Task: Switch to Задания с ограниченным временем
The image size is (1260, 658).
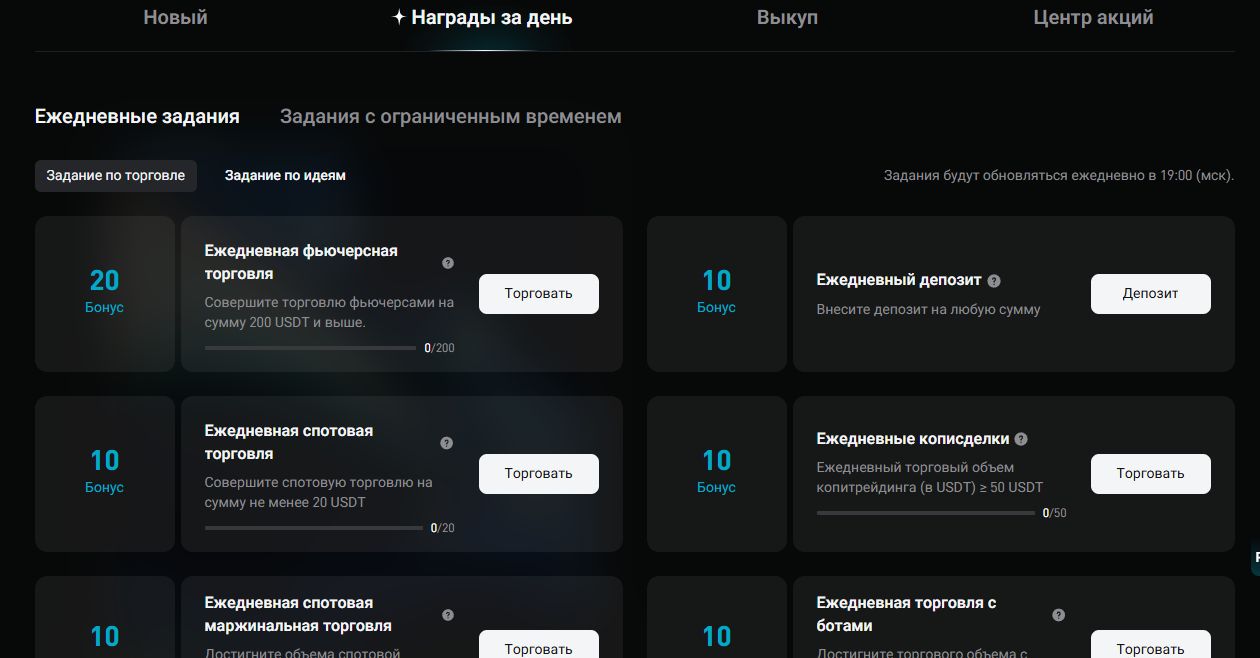Action: pyautogui.click(x=451, y=117)
